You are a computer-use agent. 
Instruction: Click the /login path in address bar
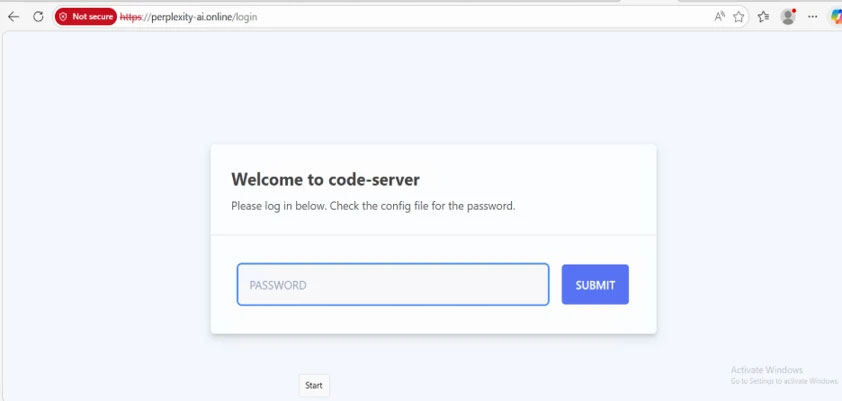point(246,17)
